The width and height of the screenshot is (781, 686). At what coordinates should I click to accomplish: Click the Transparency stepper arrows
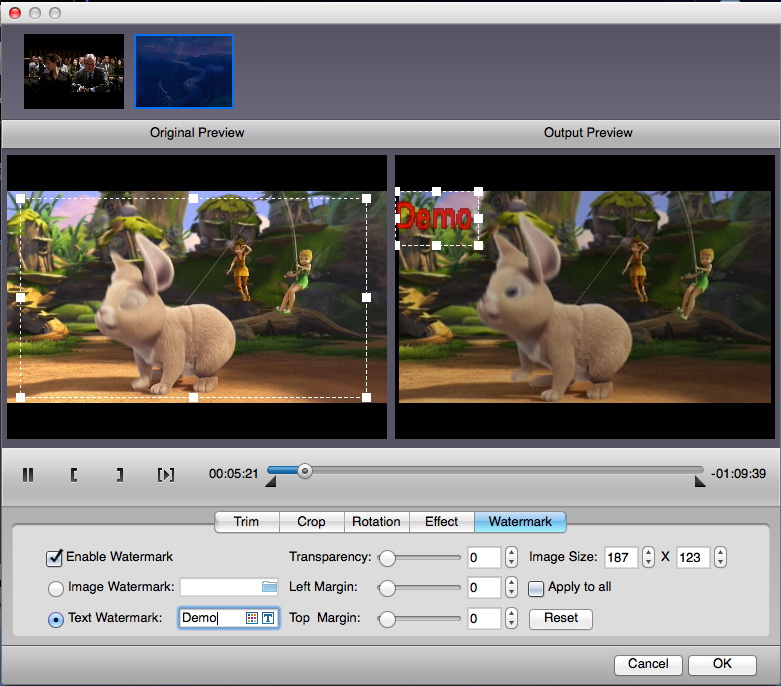pos(511,557)
